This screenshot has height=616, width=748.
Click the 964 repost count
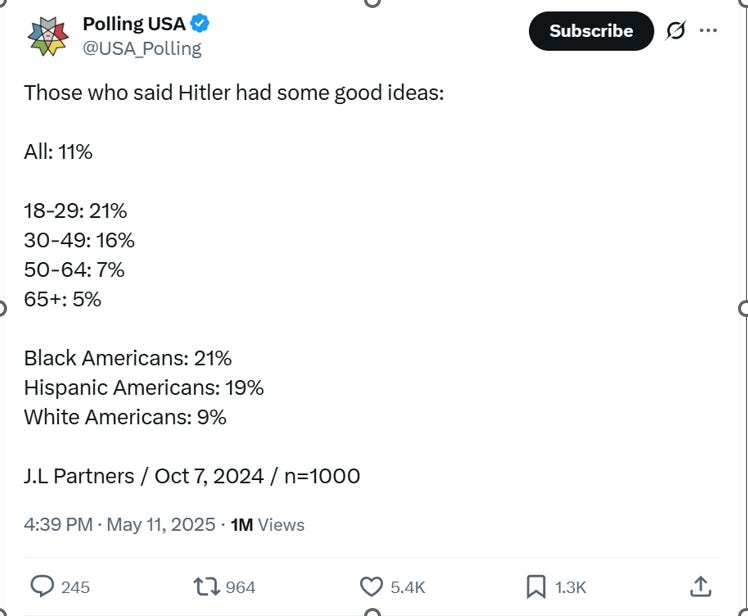tap(240, 587)
